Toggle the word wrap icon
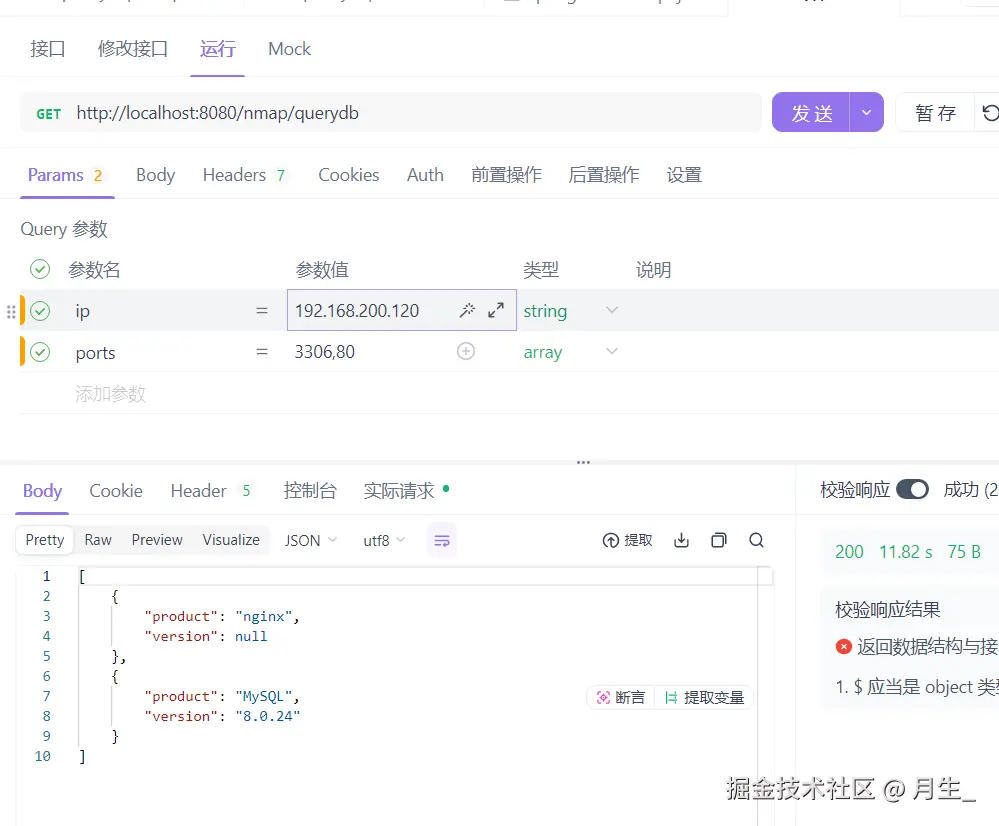This screenshot has width=999, height=826. point(442,540)
